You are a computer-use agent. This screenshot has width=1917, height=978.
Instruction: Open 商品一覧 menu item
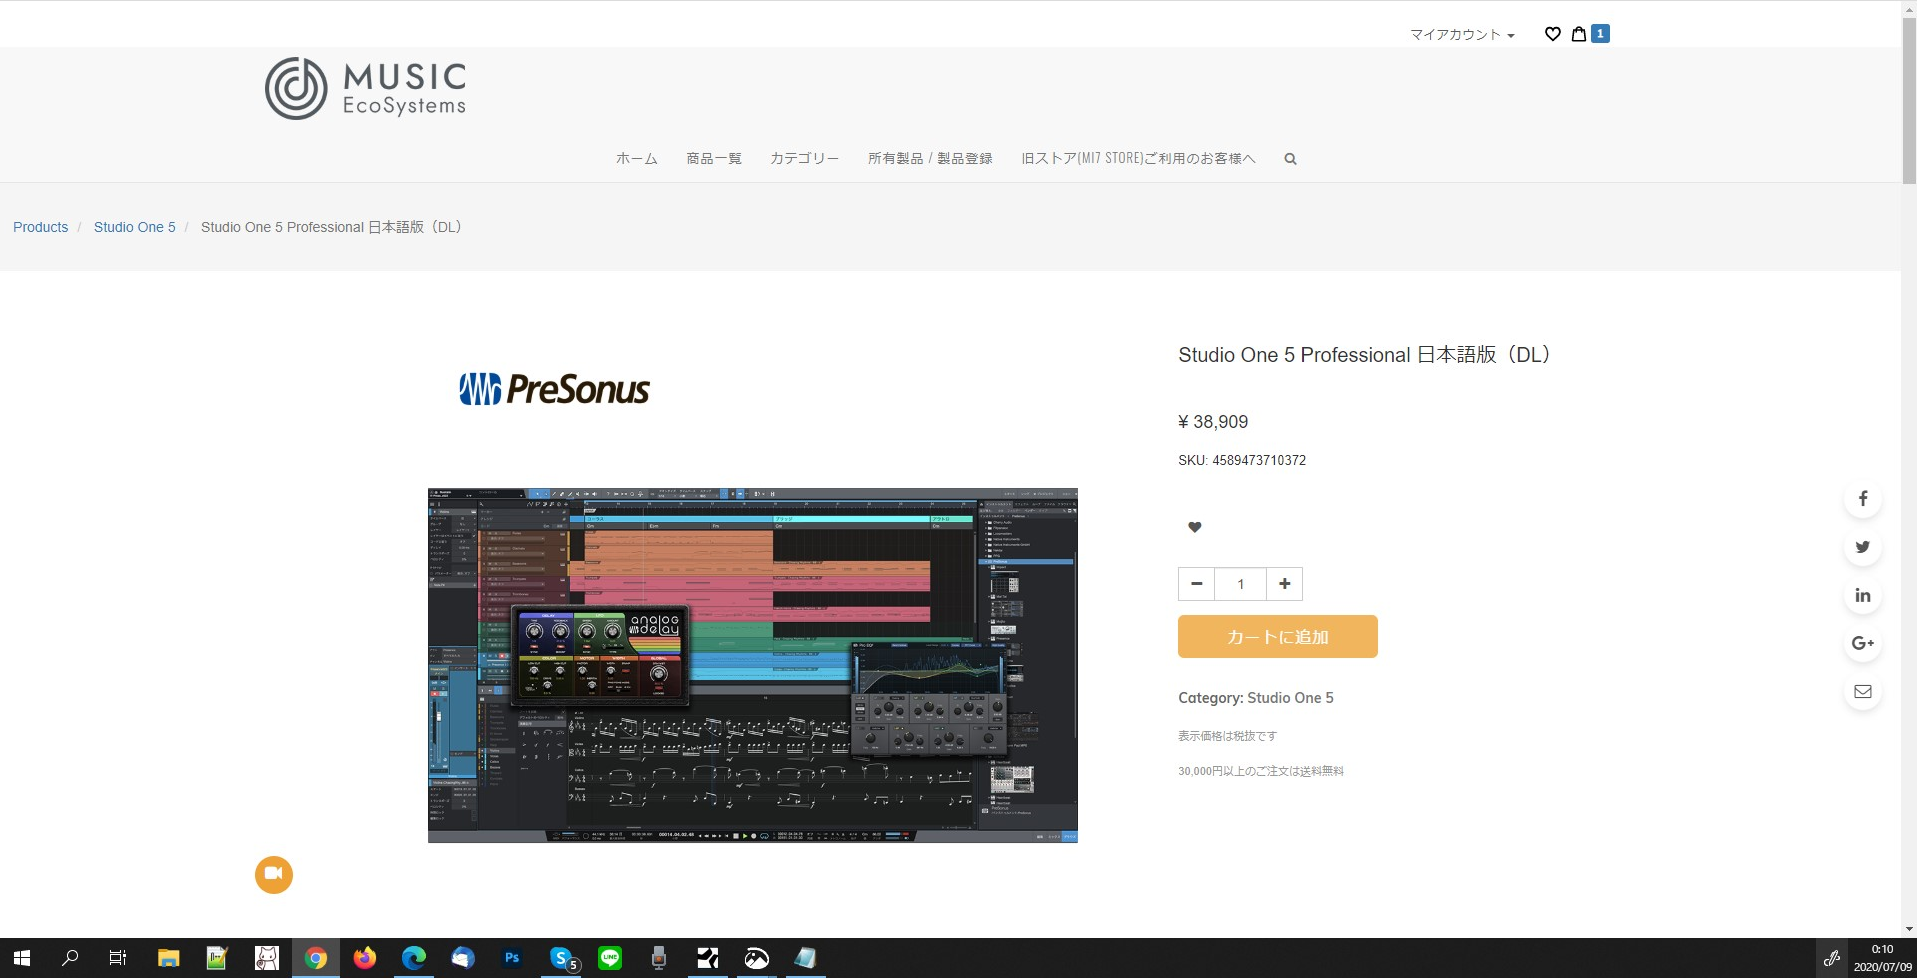coord(714,159)
